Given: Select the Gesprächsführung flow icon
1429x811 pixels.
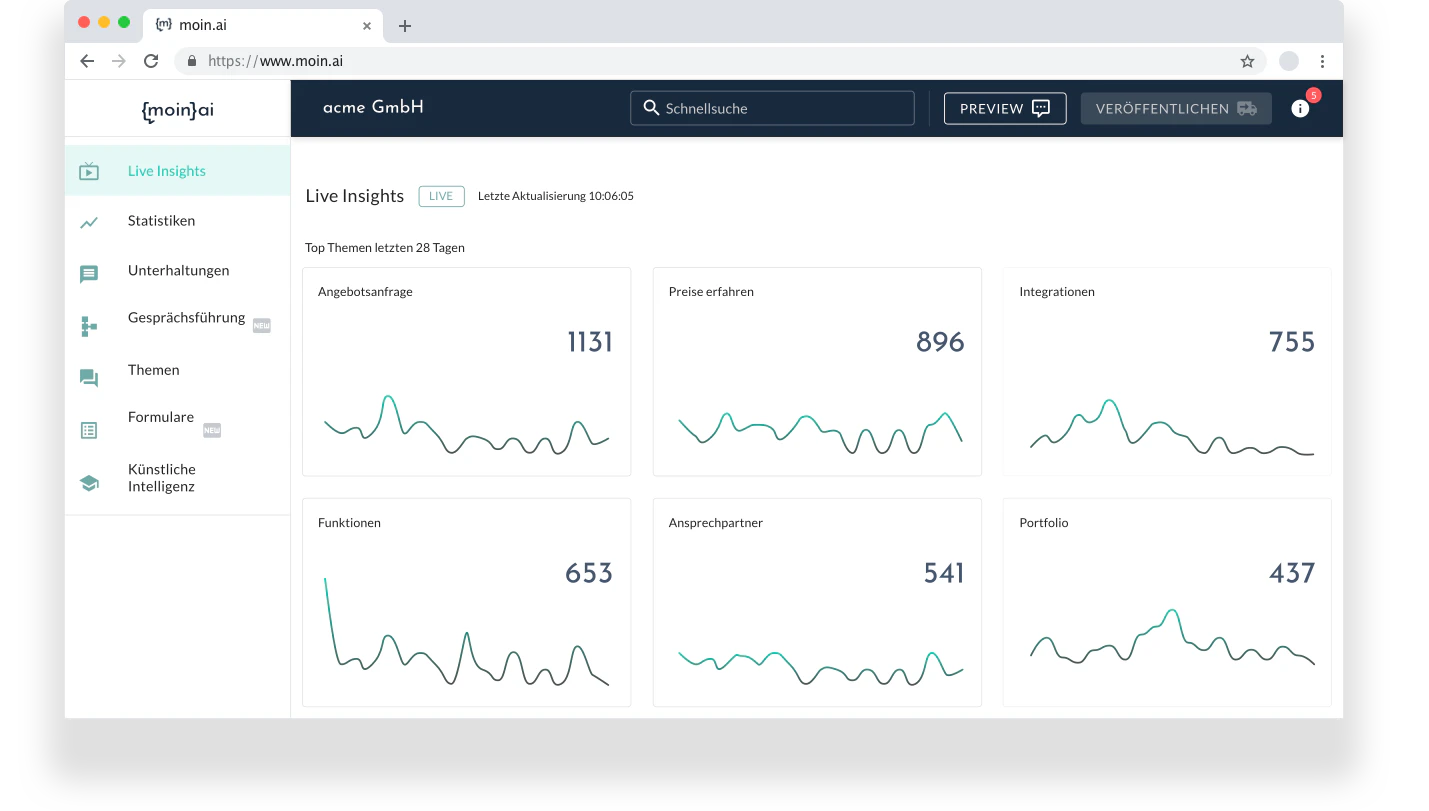Looking at the screenshot, I should 89,325.
